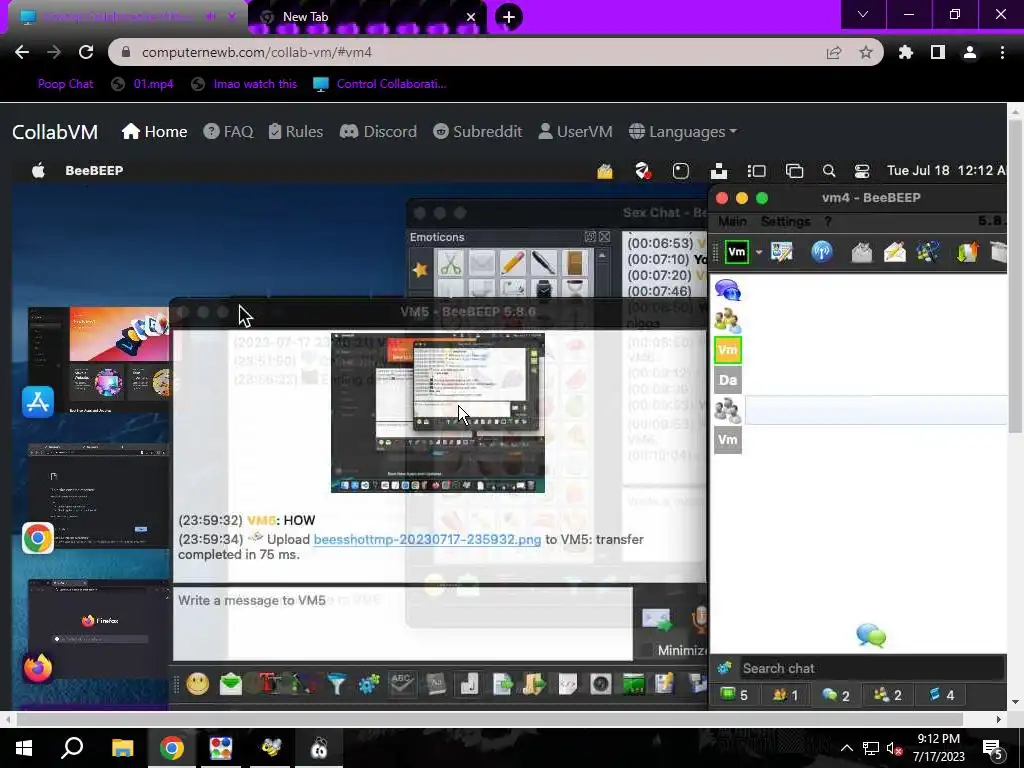The width and height of the screenshot is (1024, 768).
Task: Click the blue broadcast antenna icon
Action: pos(822,252)
